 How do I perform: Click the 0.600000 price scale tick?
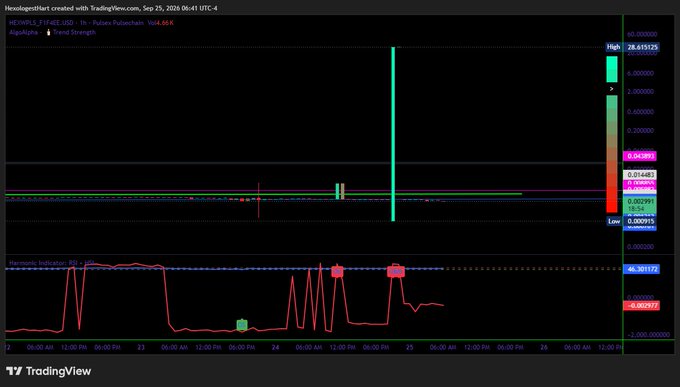click(640, 112)
